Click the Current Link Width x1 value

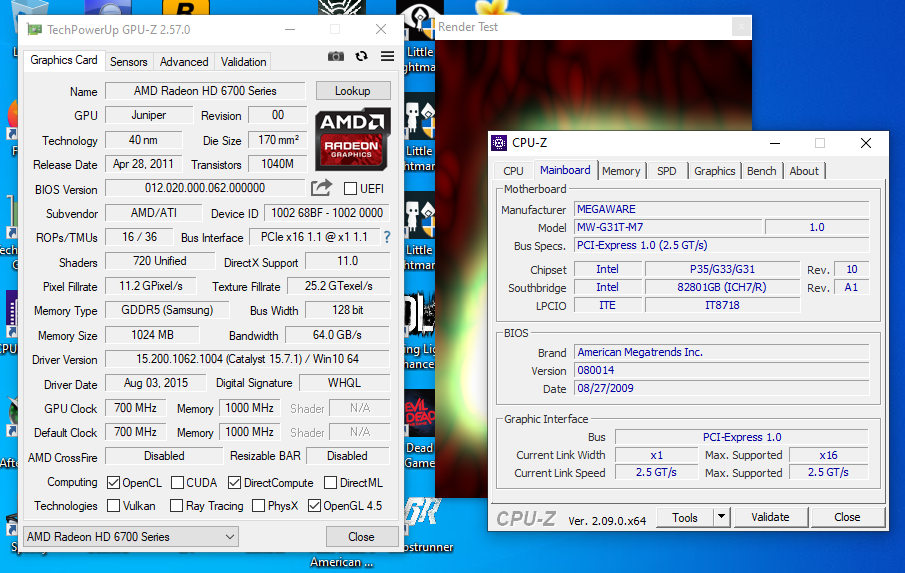point(656,455)
